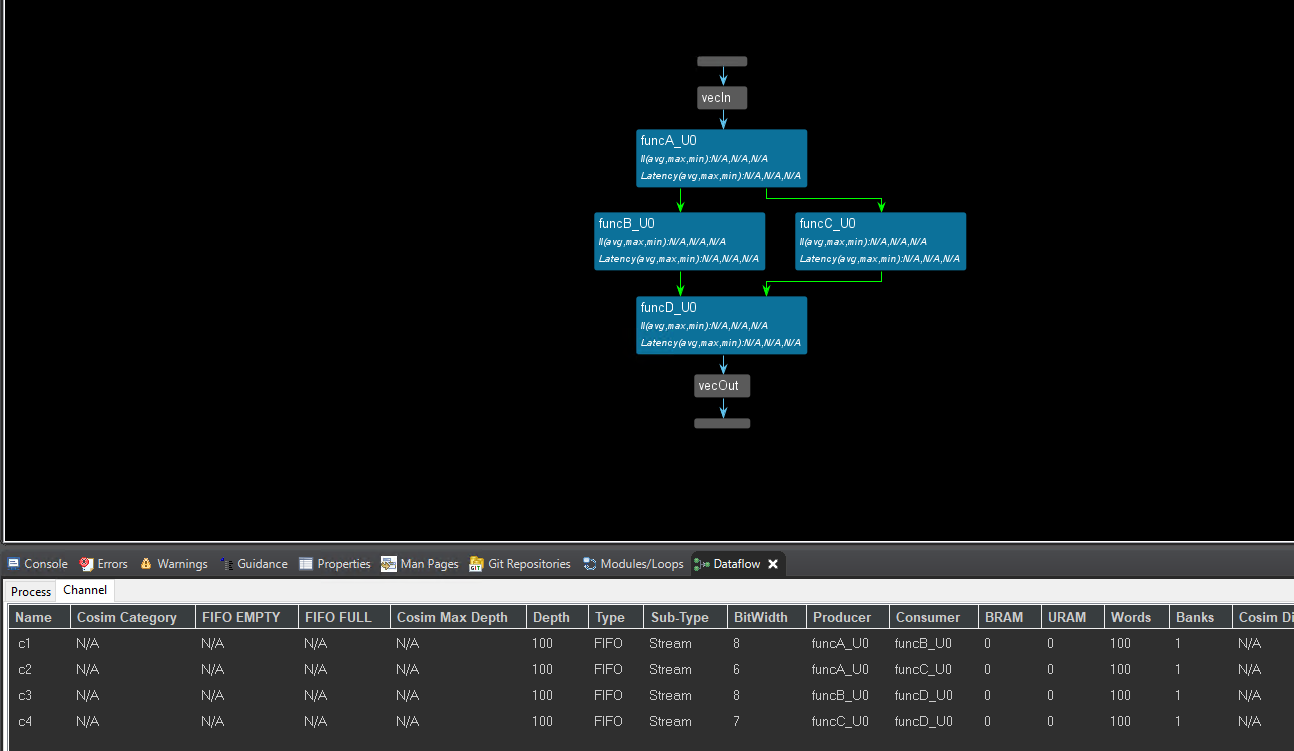
Task: Open the Warnings tab
Action: coord(174,564)
